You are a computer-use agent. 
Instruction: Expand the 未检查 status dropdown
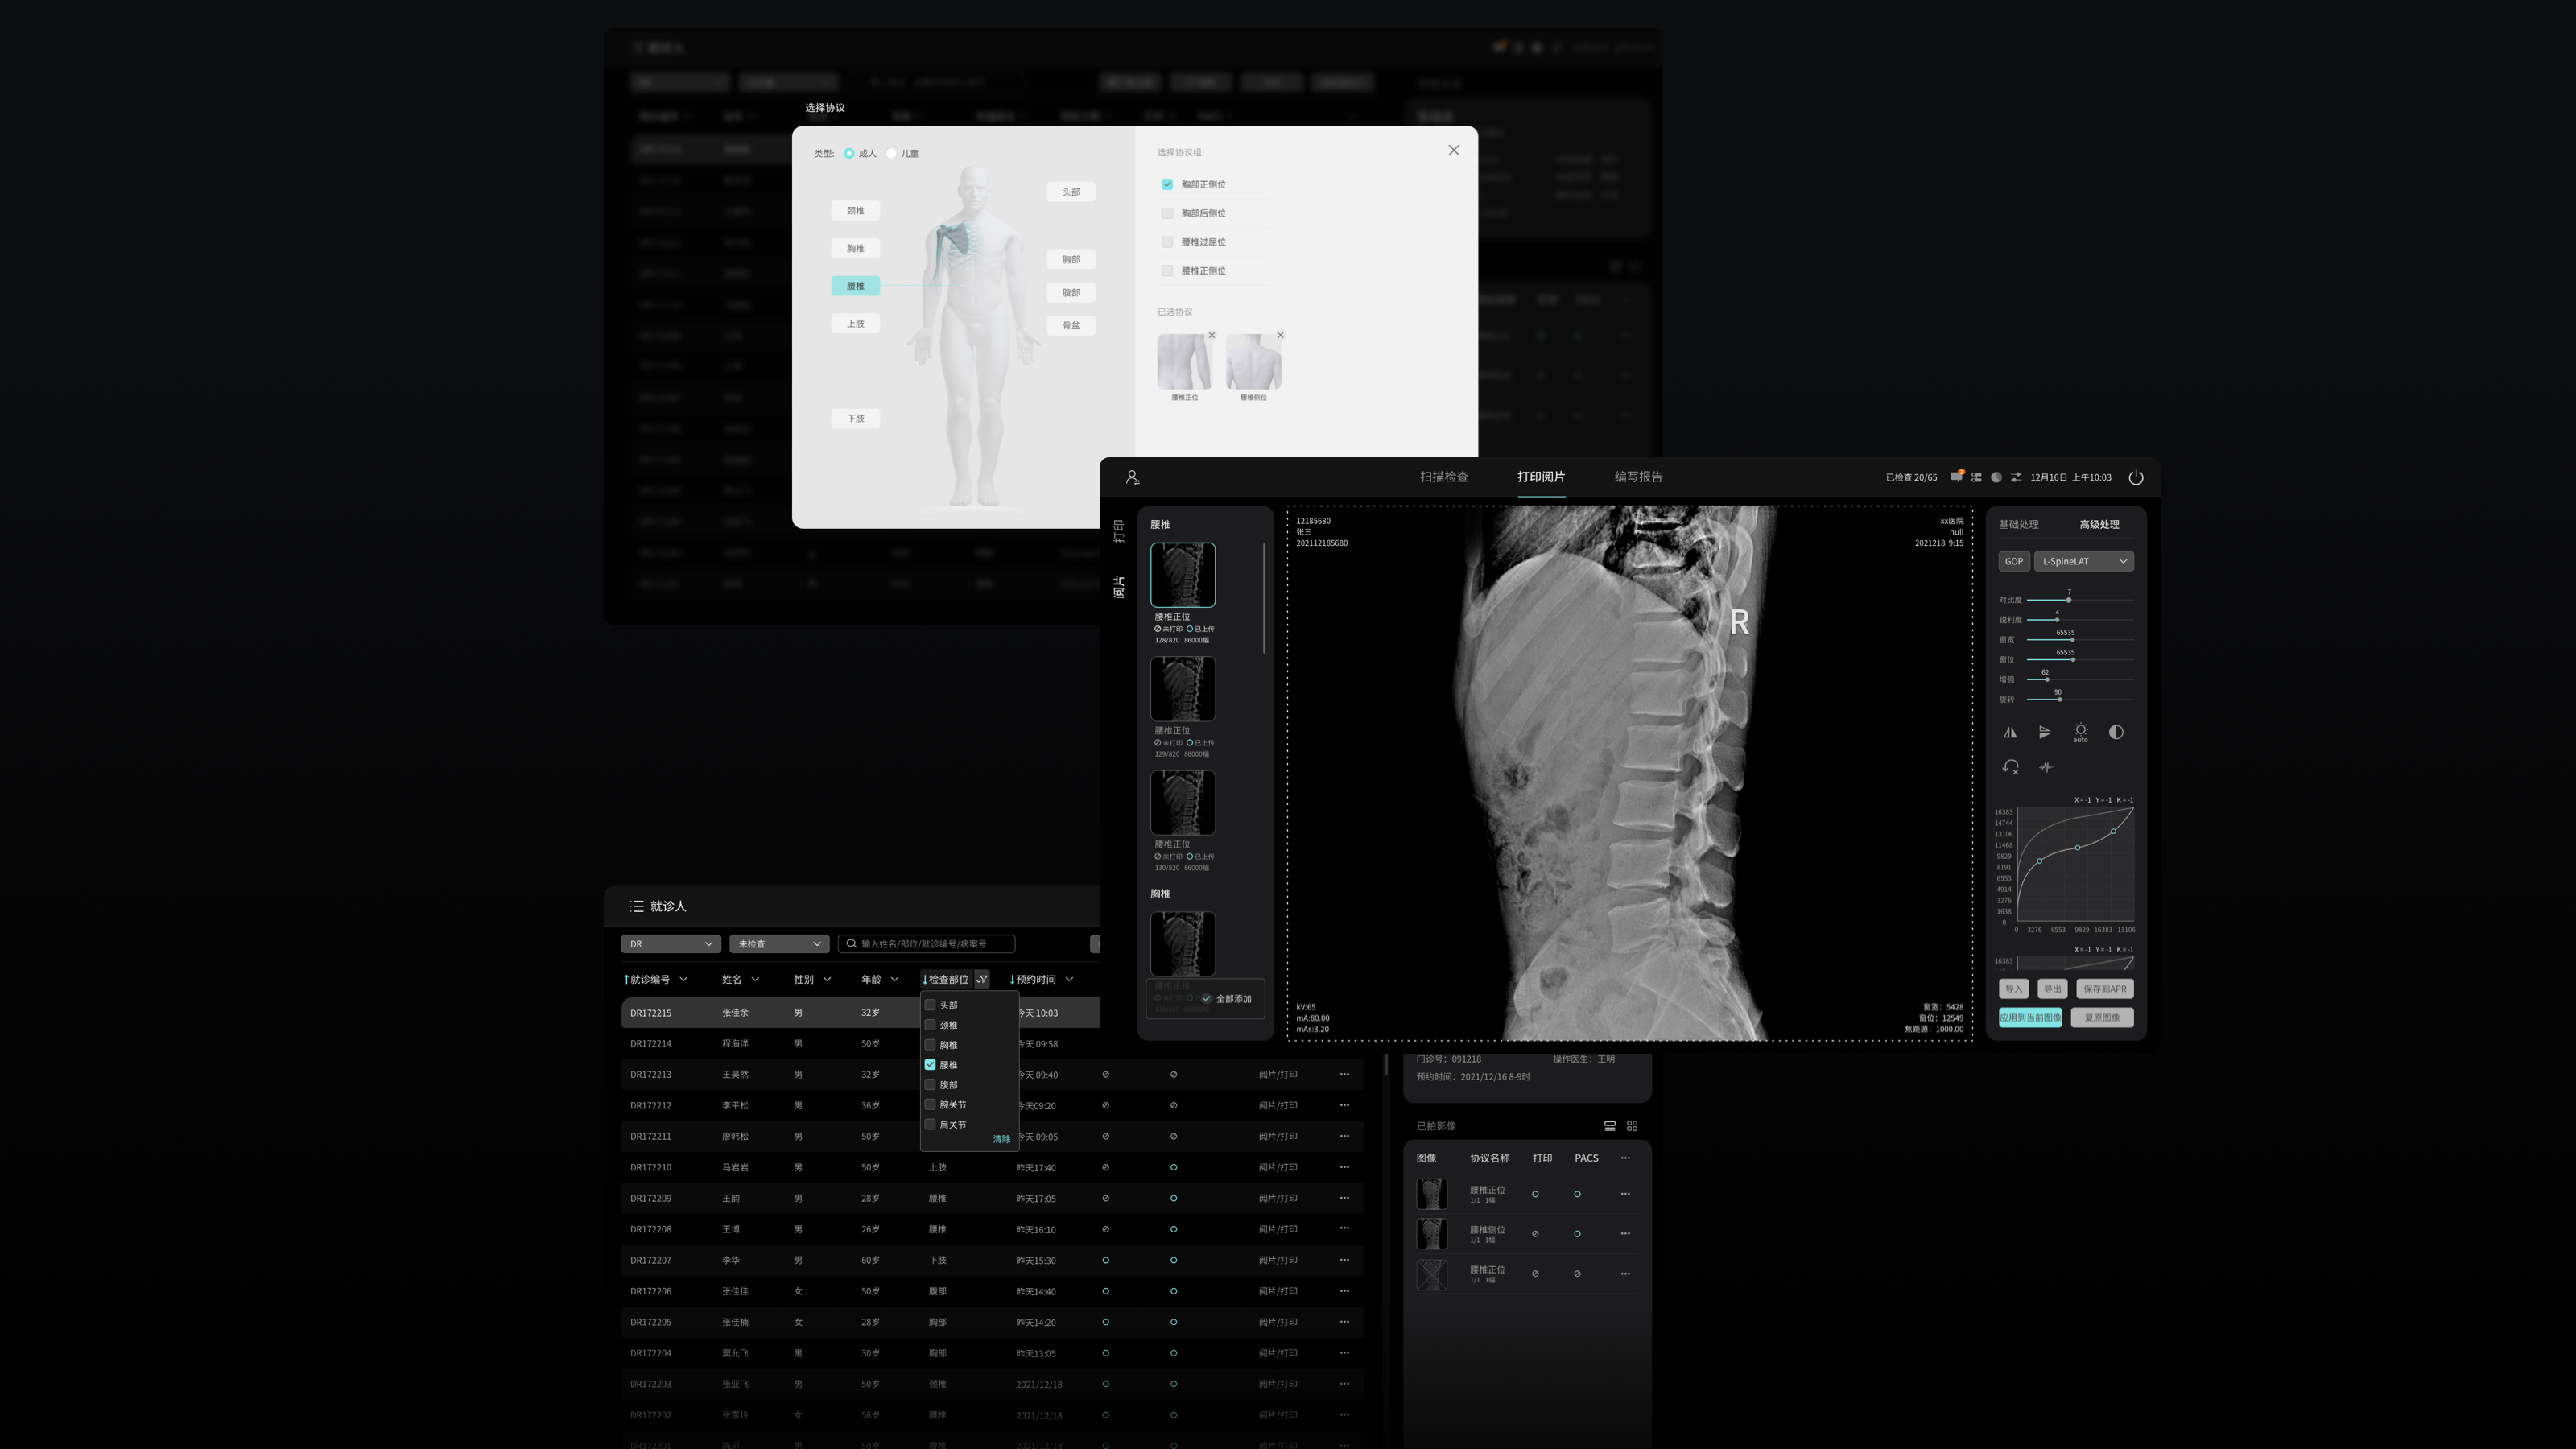click(x=779, y=944)
